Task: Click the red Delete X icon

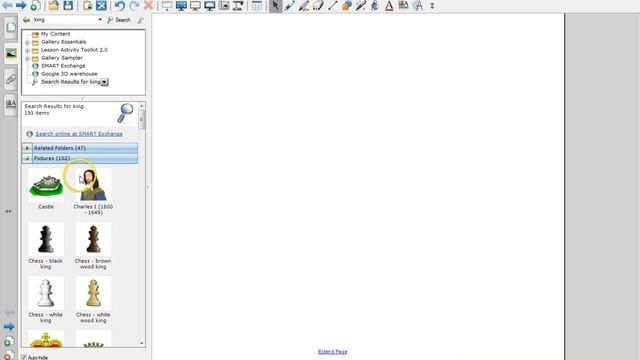Action: pos(148,6)
